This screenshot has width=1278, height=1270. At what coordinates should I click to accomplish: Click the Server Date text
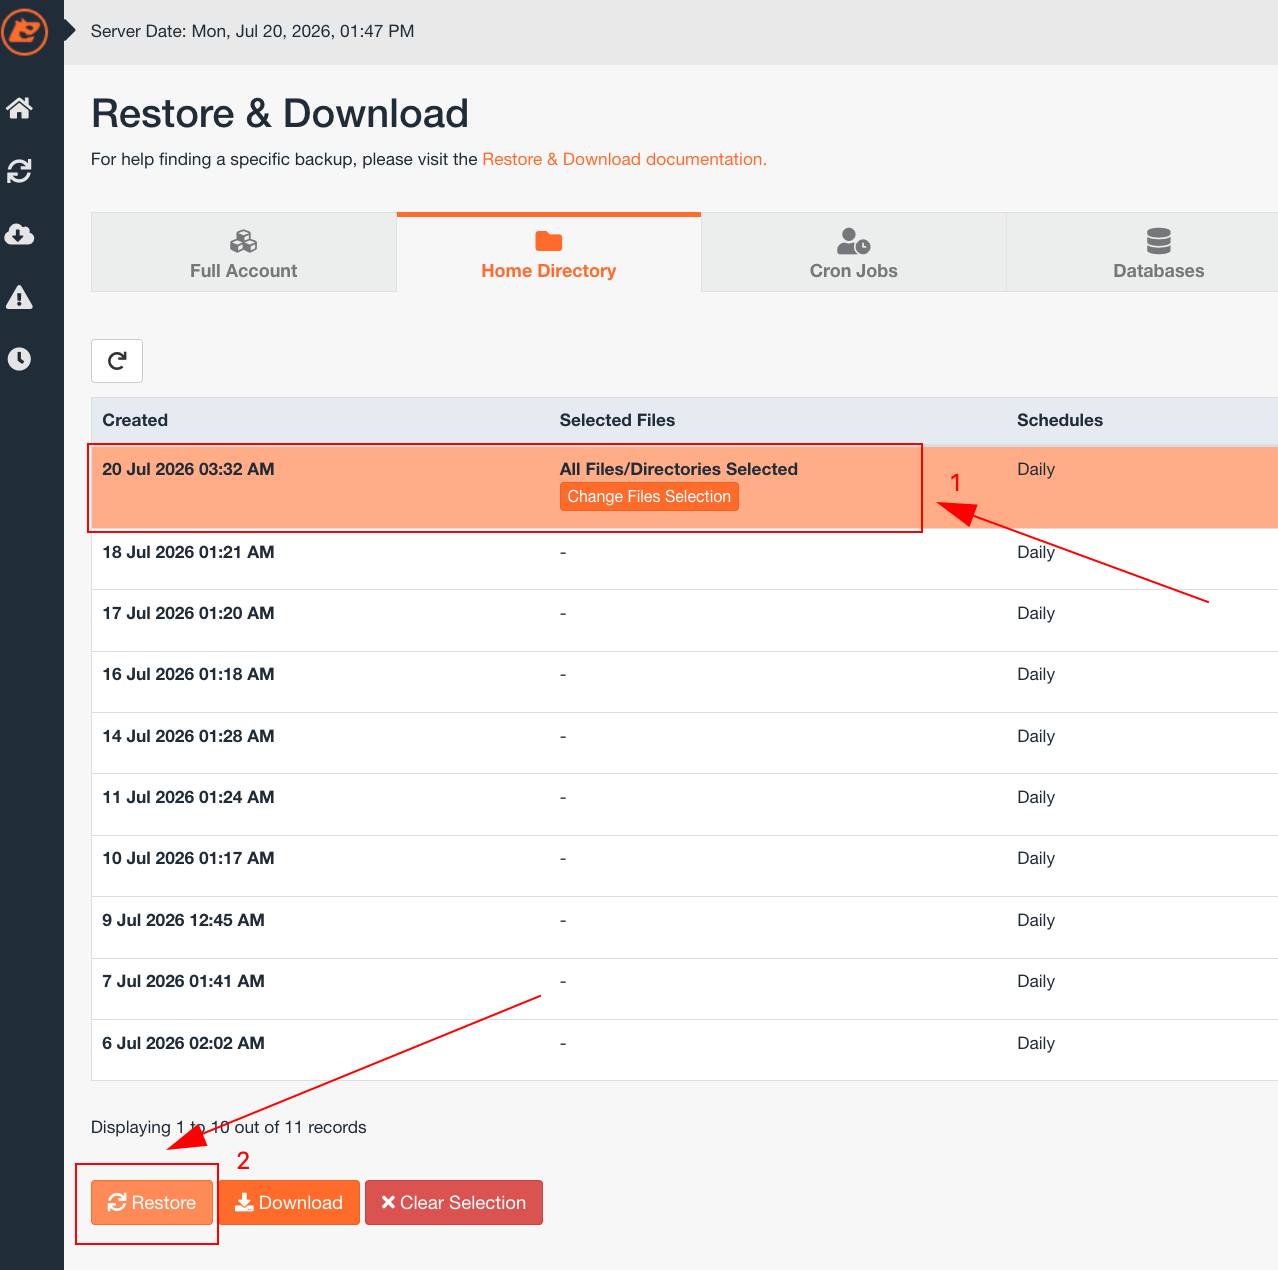(252, 31)
